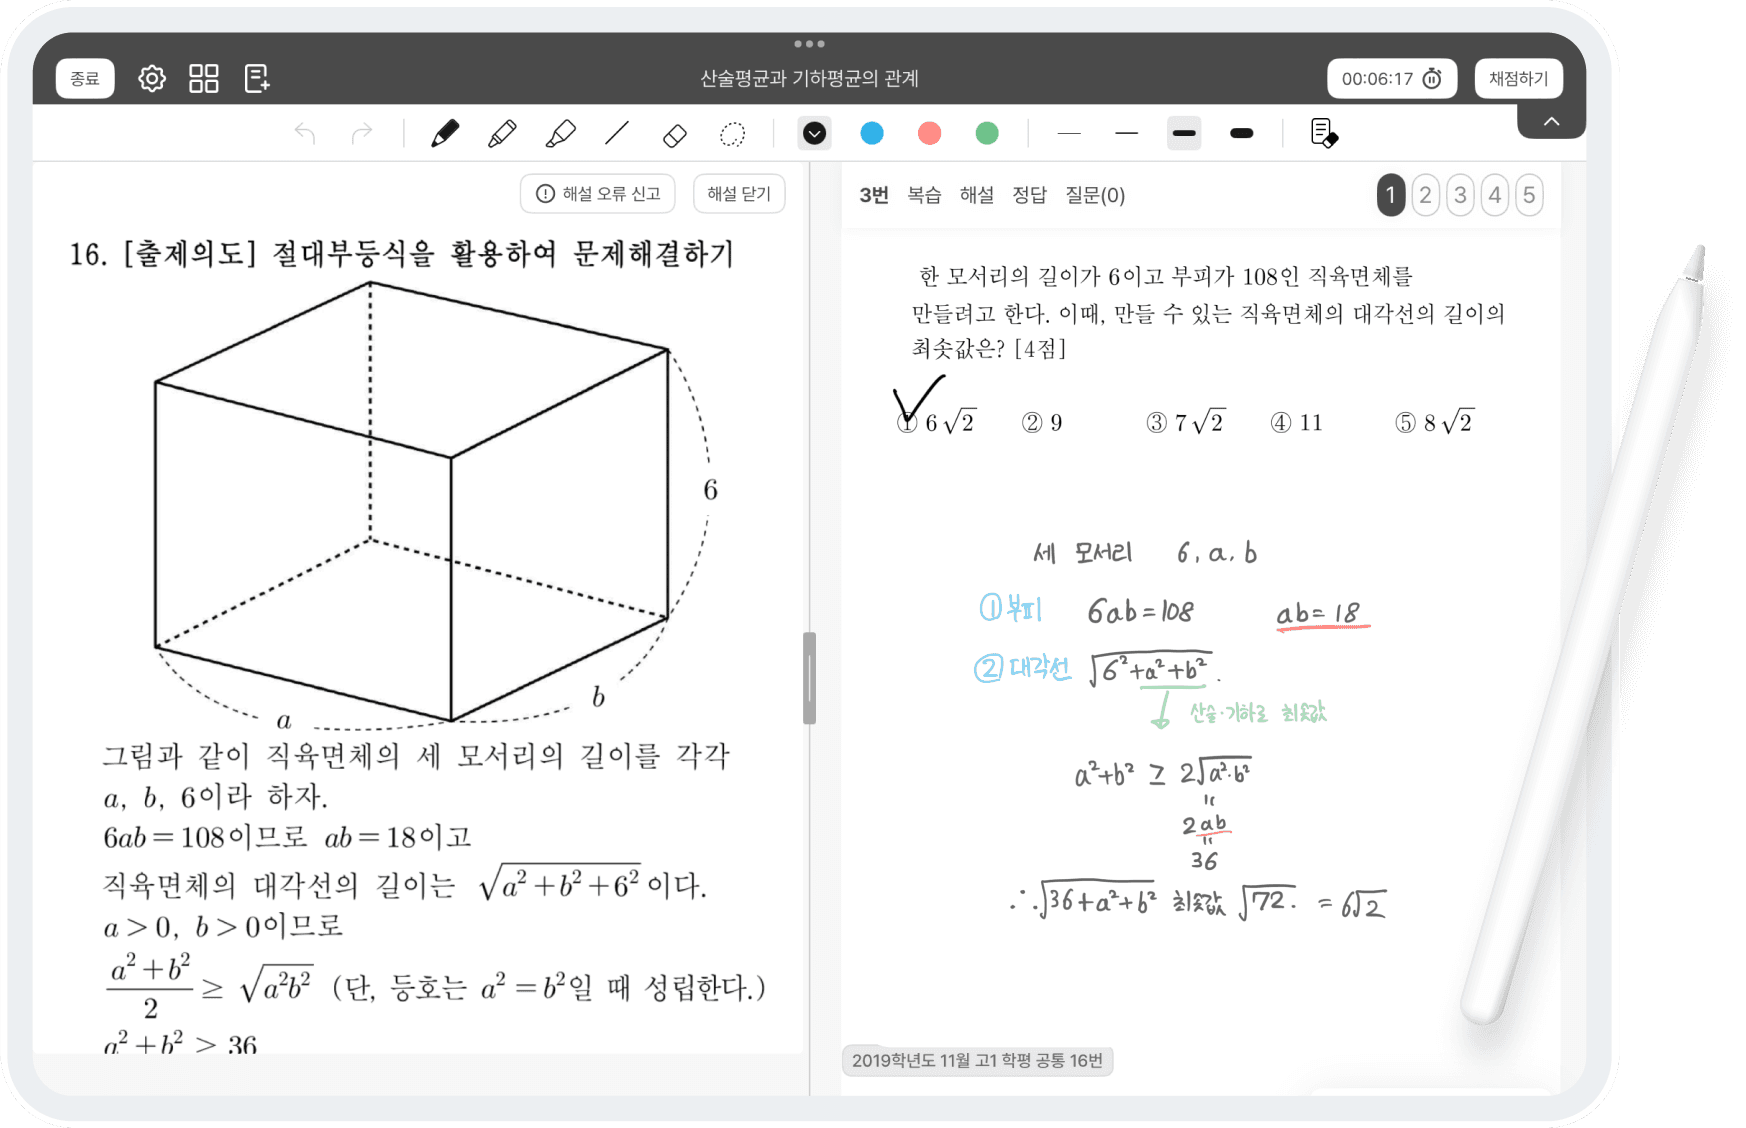Select answer number 5 pill

click(x=1529, y=195)
